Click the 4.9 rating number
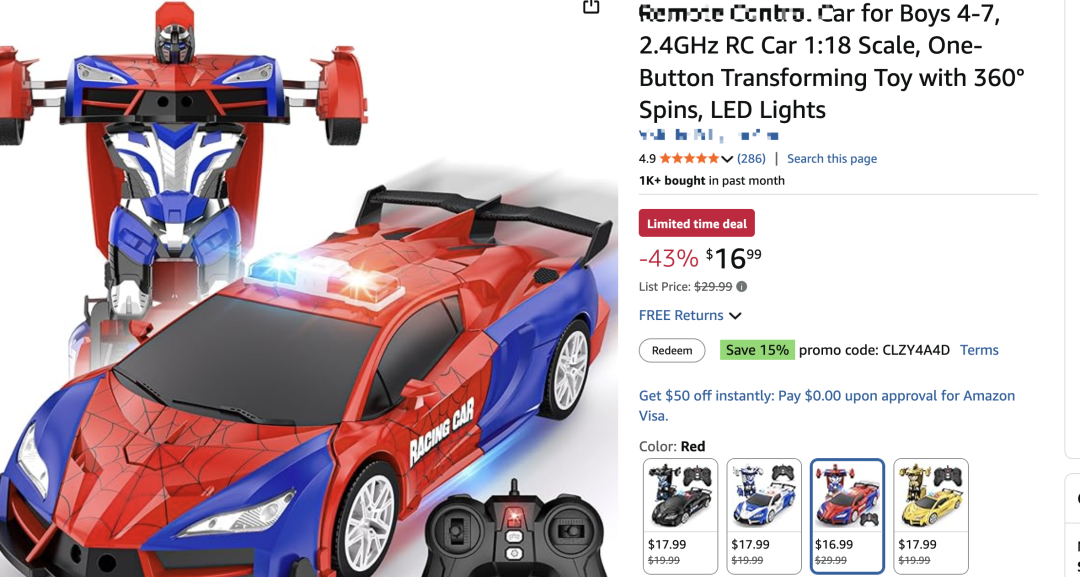 [x=647, y=158]
